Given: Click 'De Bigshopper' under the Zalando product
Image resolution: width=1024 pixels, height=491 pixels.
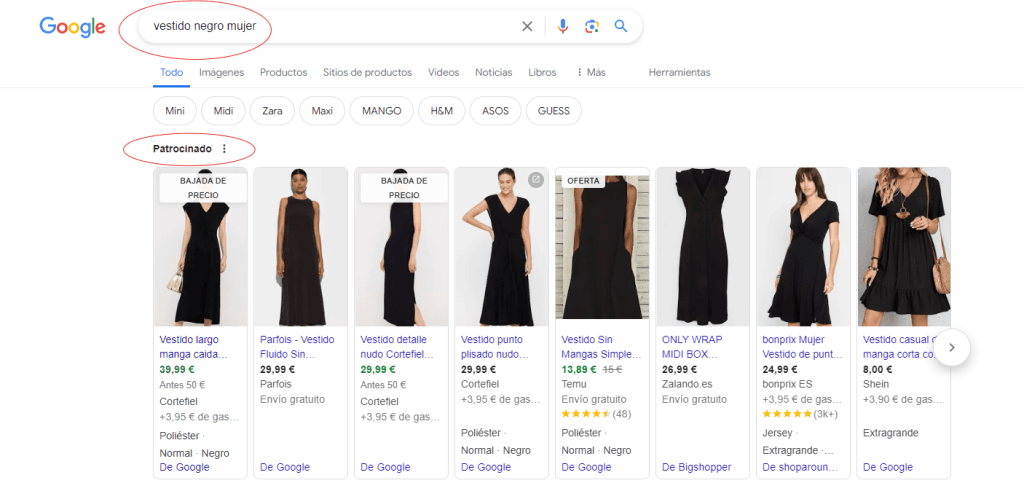Looking at the screenshot, I should (697, 467).
